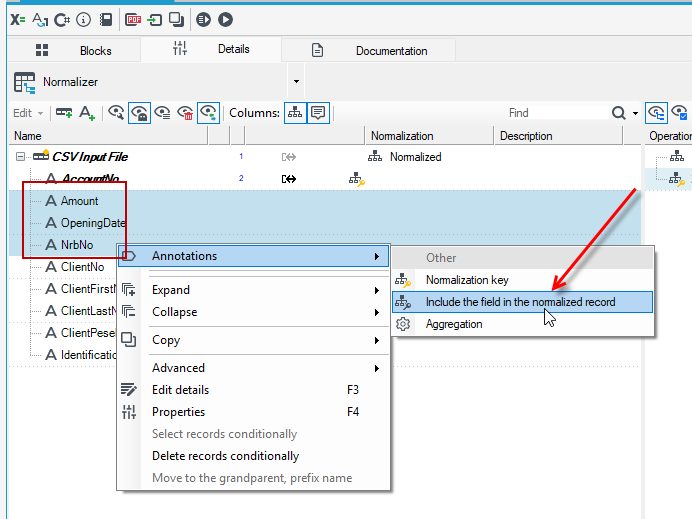Select the AccountNo field row

pos(90,178)
